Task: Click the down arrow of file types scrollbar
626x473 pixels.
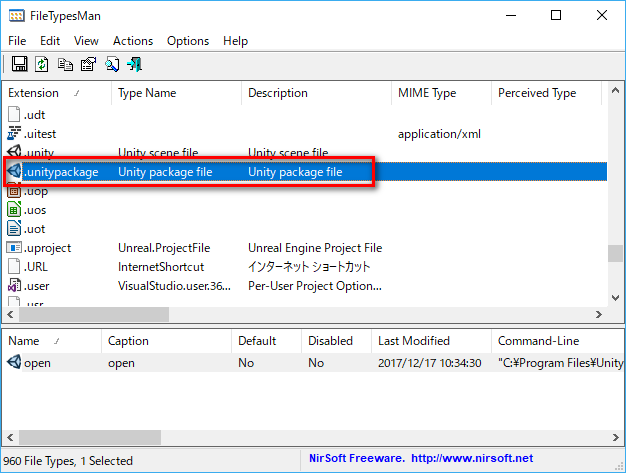Action: 616,298
